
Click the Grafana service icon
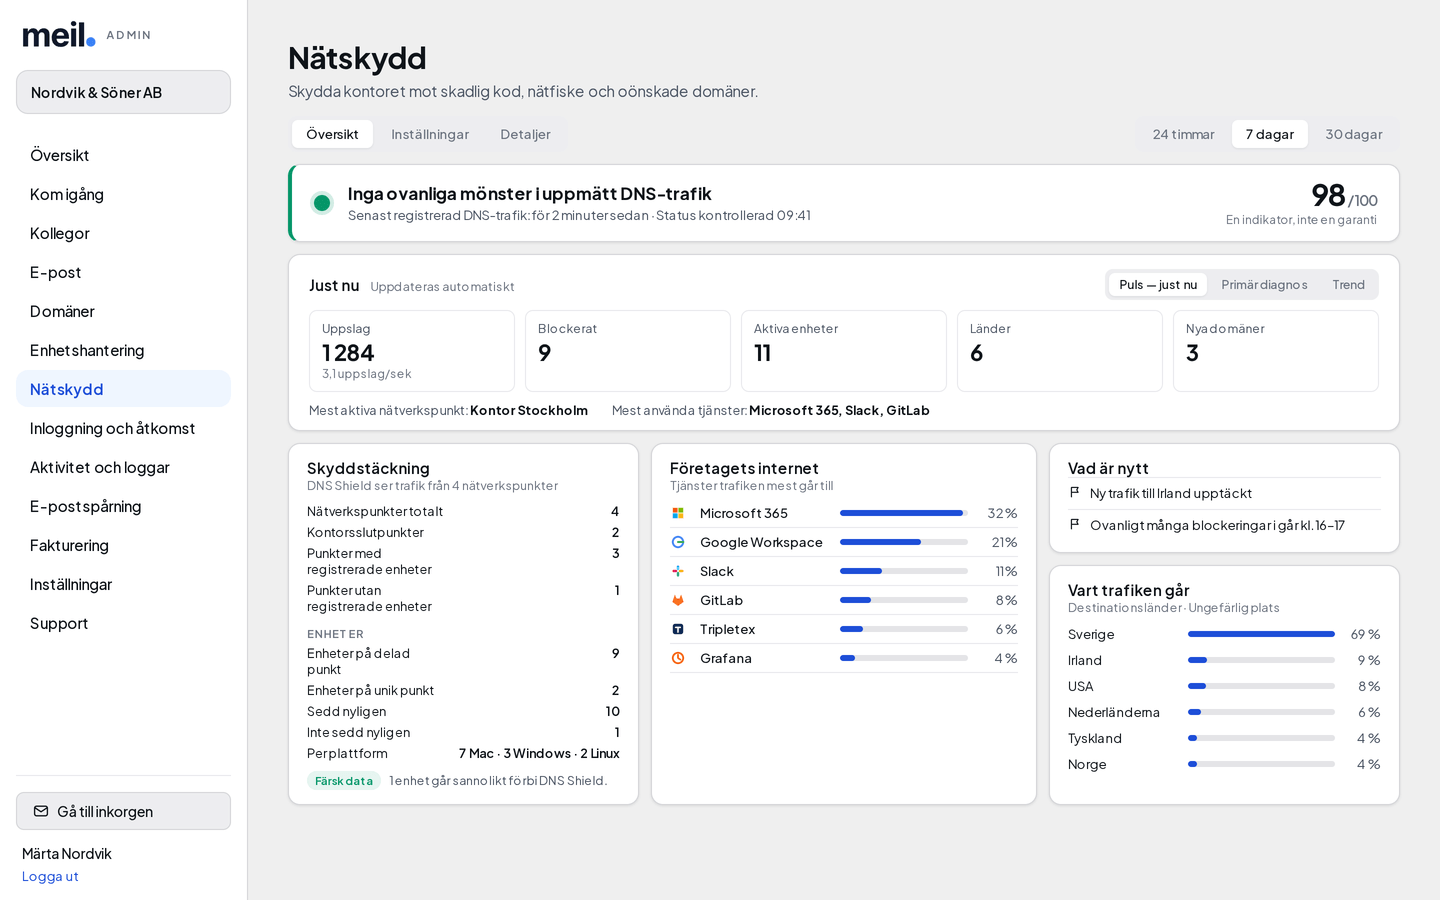tap(678, 658)
